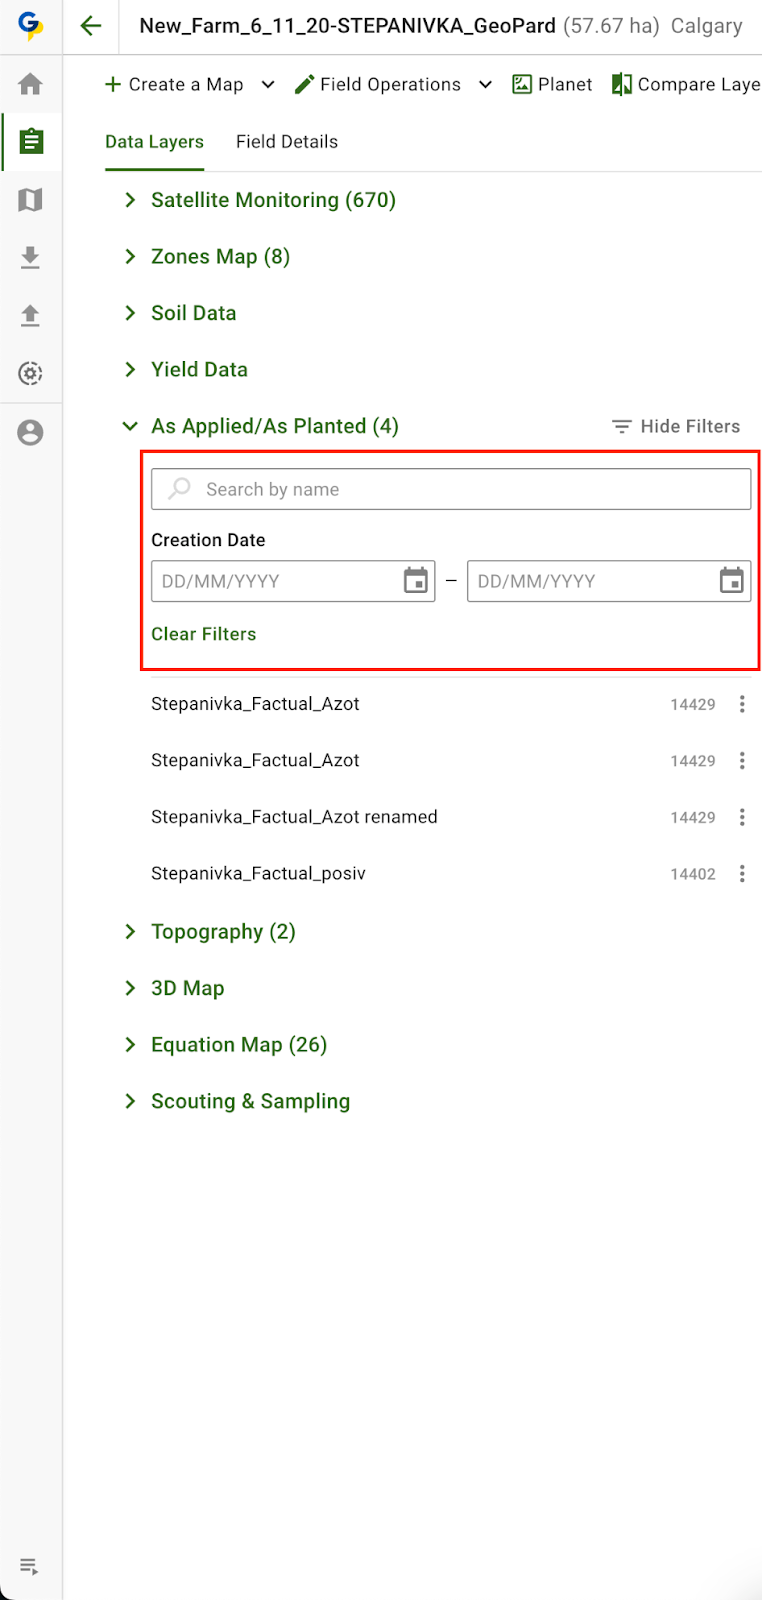The height and width of the screenshot is (1600, 762).
Task: Select the Data Layers tab
Action: pyautogui.click(x=154, y=142)
